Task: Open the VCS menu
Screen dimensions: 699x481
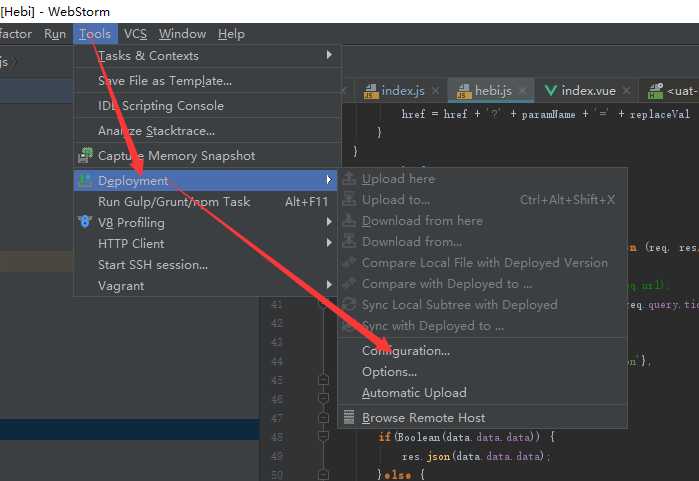Action: click(x=136, y=34)
